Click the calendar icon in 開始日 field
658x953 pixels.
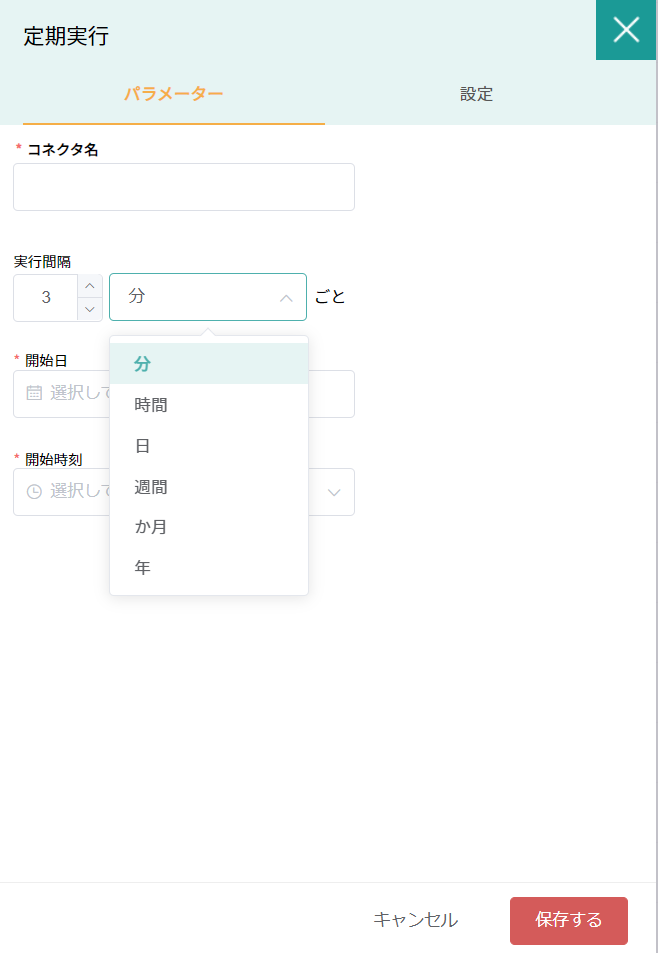[x=34, y=393]
